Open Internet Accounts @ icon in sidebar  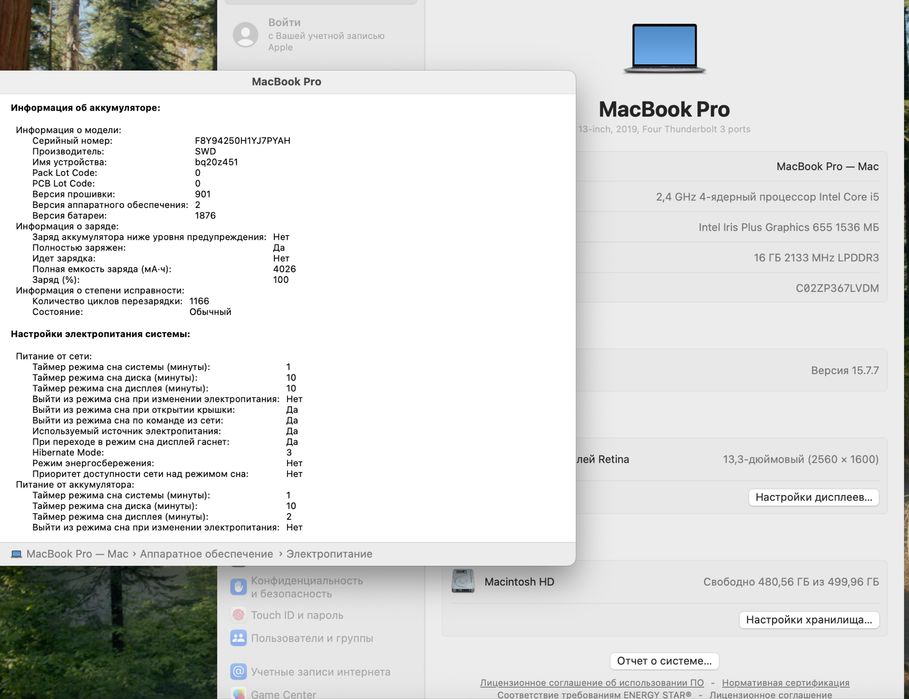point(238,671)
